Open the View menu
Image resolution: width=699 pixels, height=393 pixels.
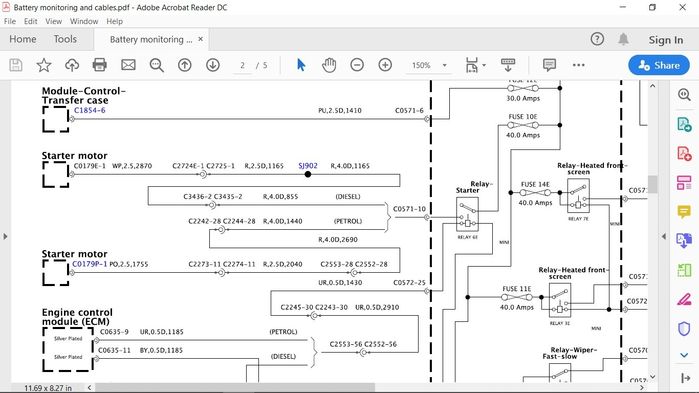pyautogui.click(x=53, y=21)
